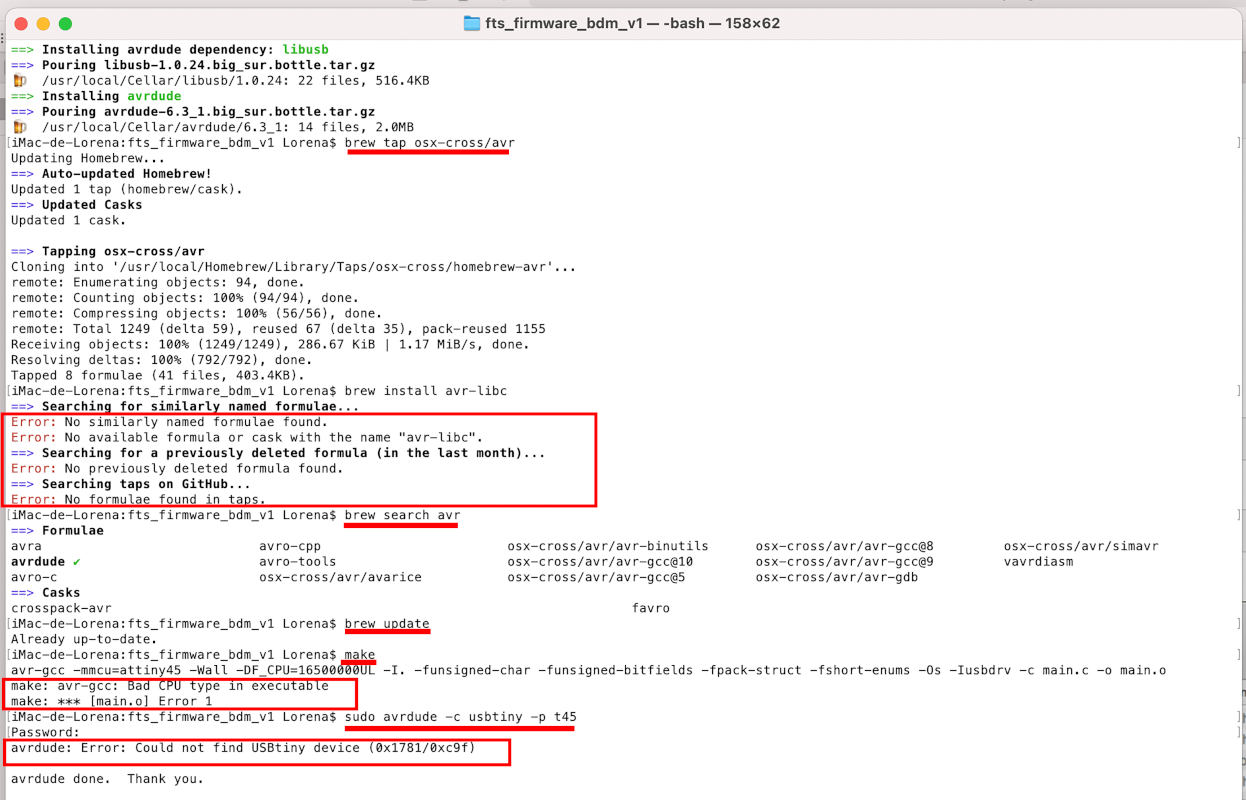The image size is (1246, 800).
Task: Click 'crosspack-avr' cask name
Action: pyautogui.click(x=61, y=608)
